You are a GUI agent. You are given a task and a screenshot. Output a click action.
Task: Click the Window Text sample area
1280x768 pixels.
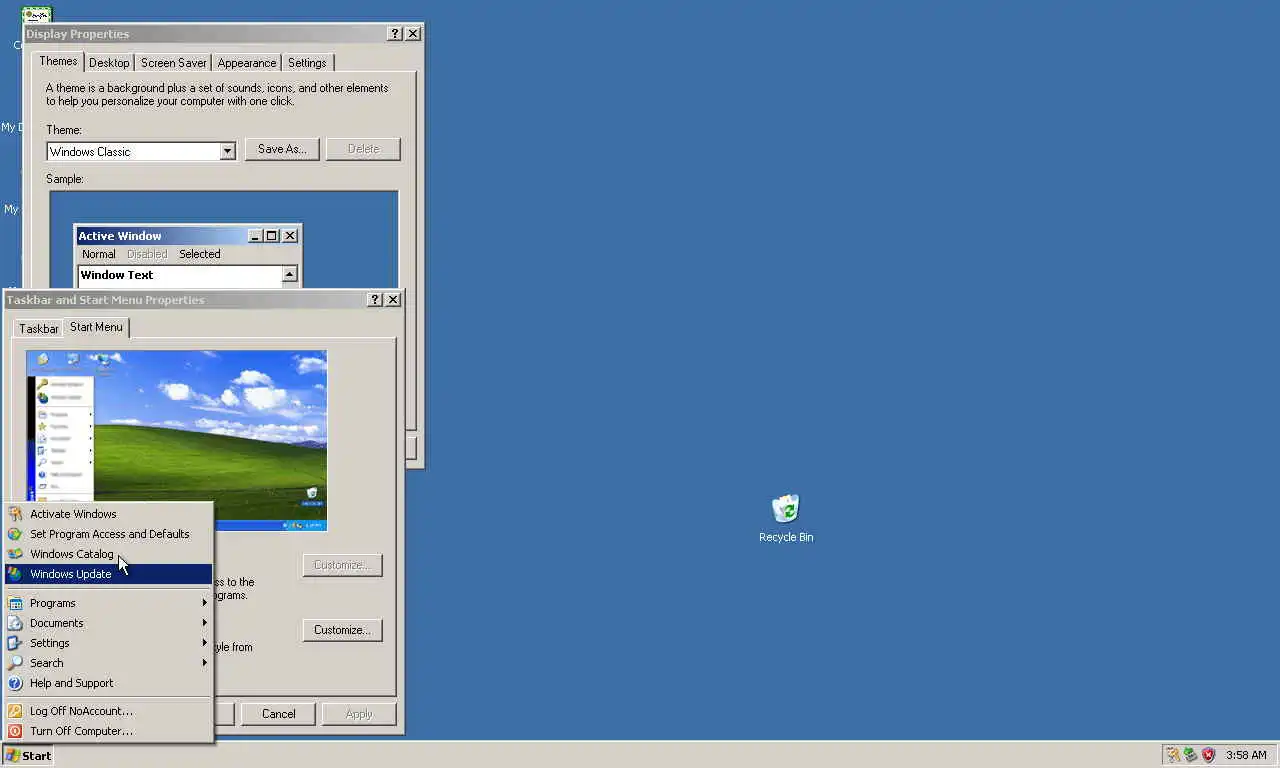point(180,275)
